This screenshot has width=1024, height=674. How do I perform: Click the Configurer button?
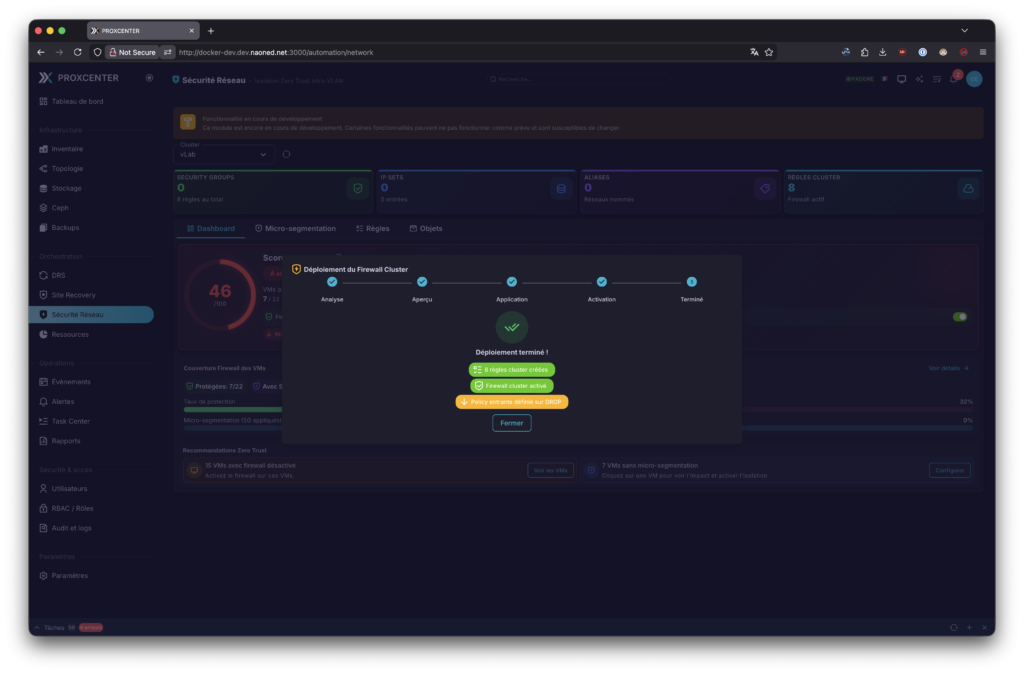coord(949,470)
